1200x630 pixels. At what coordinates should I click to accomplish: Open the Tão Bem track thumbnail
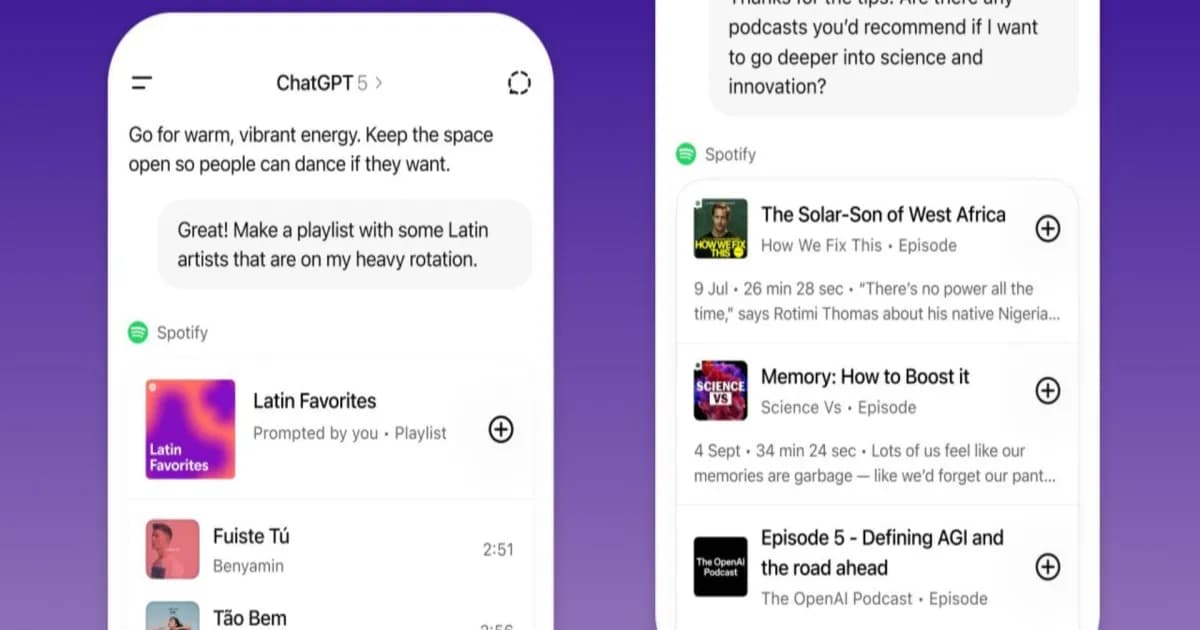point(172,615)
